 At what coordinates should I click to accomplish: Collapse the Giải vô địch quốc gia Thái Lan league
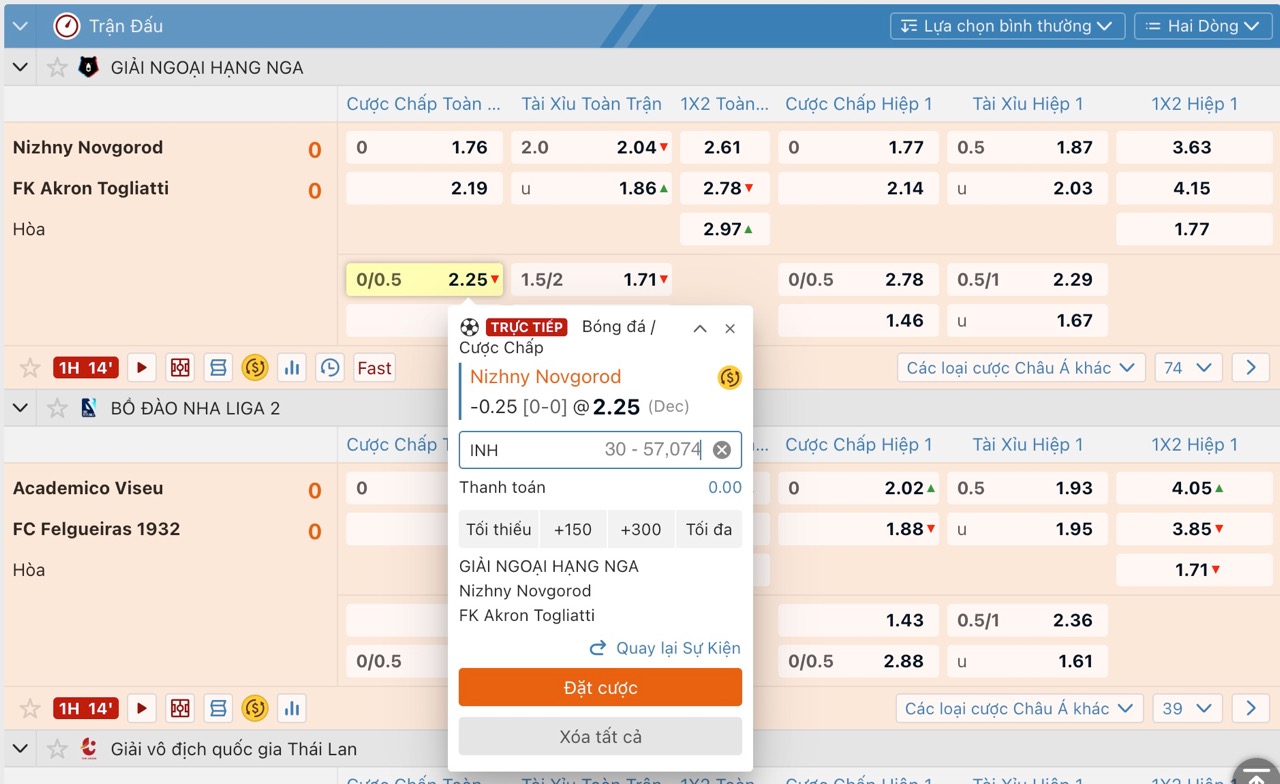(x=20, y=749)
